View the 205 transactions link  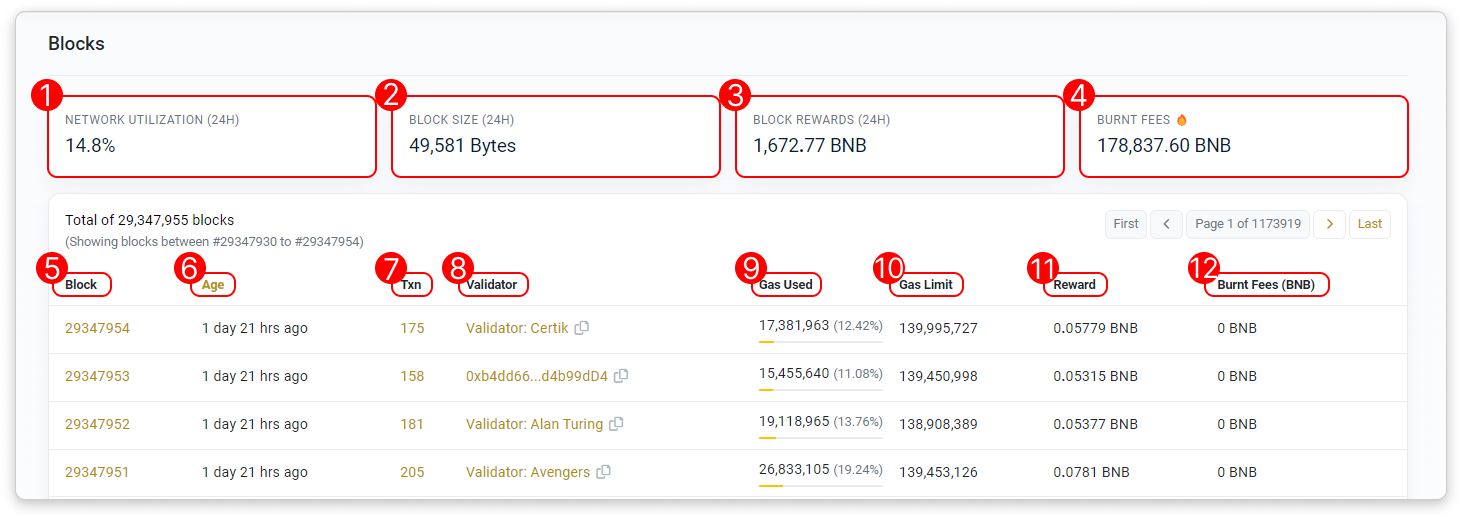point(412,472)
